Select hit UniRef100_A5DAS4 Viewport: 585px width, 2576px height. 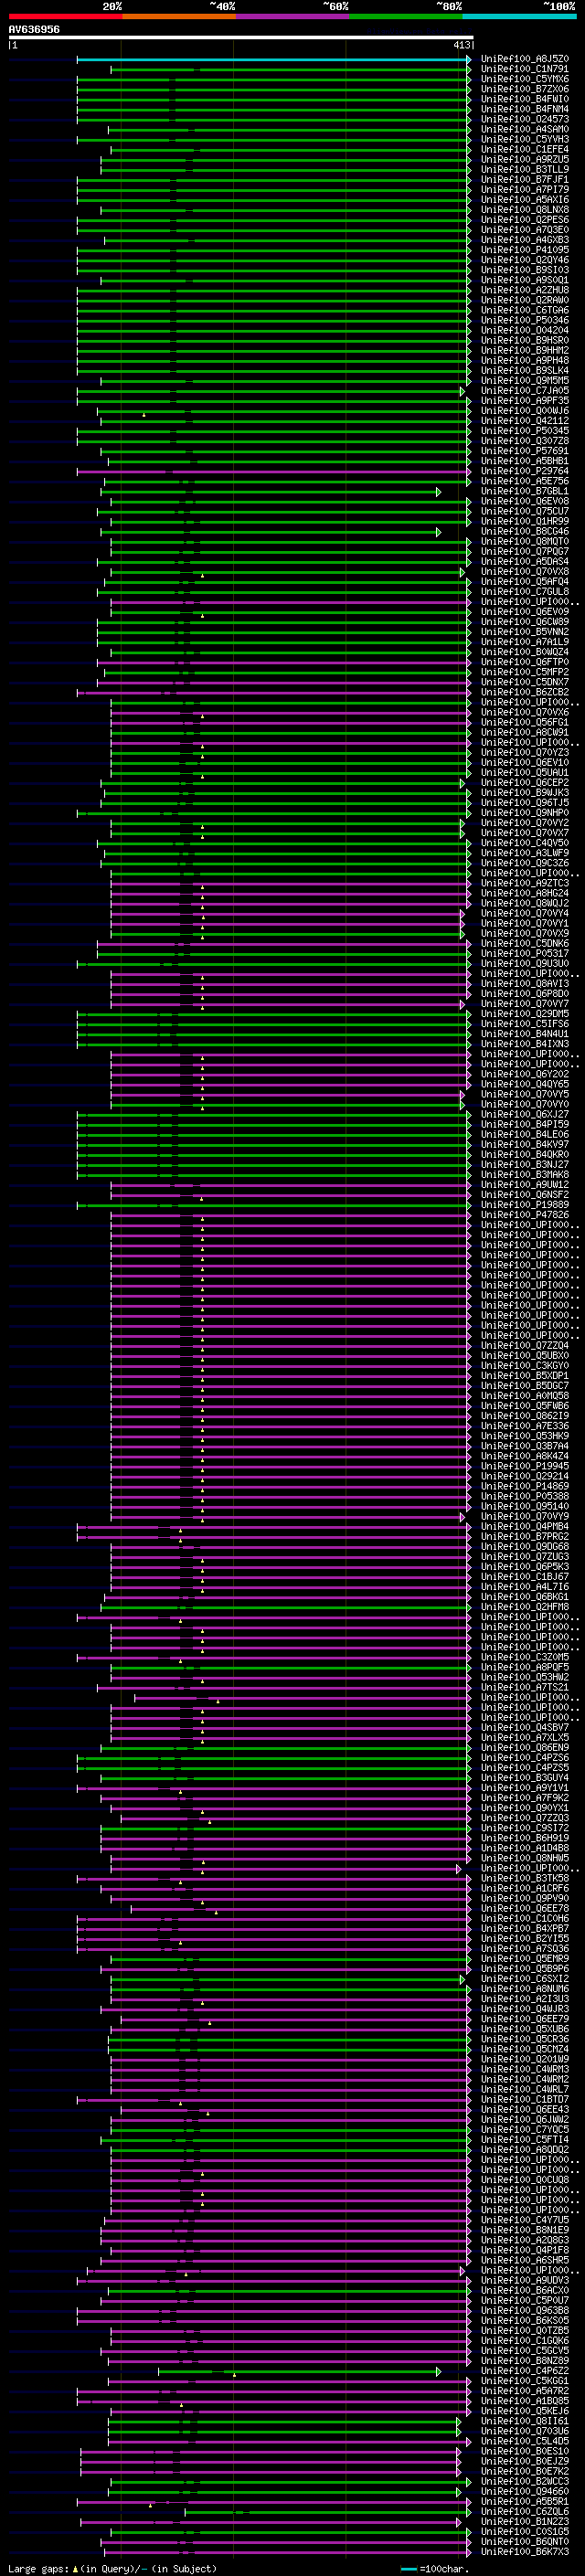524,561
